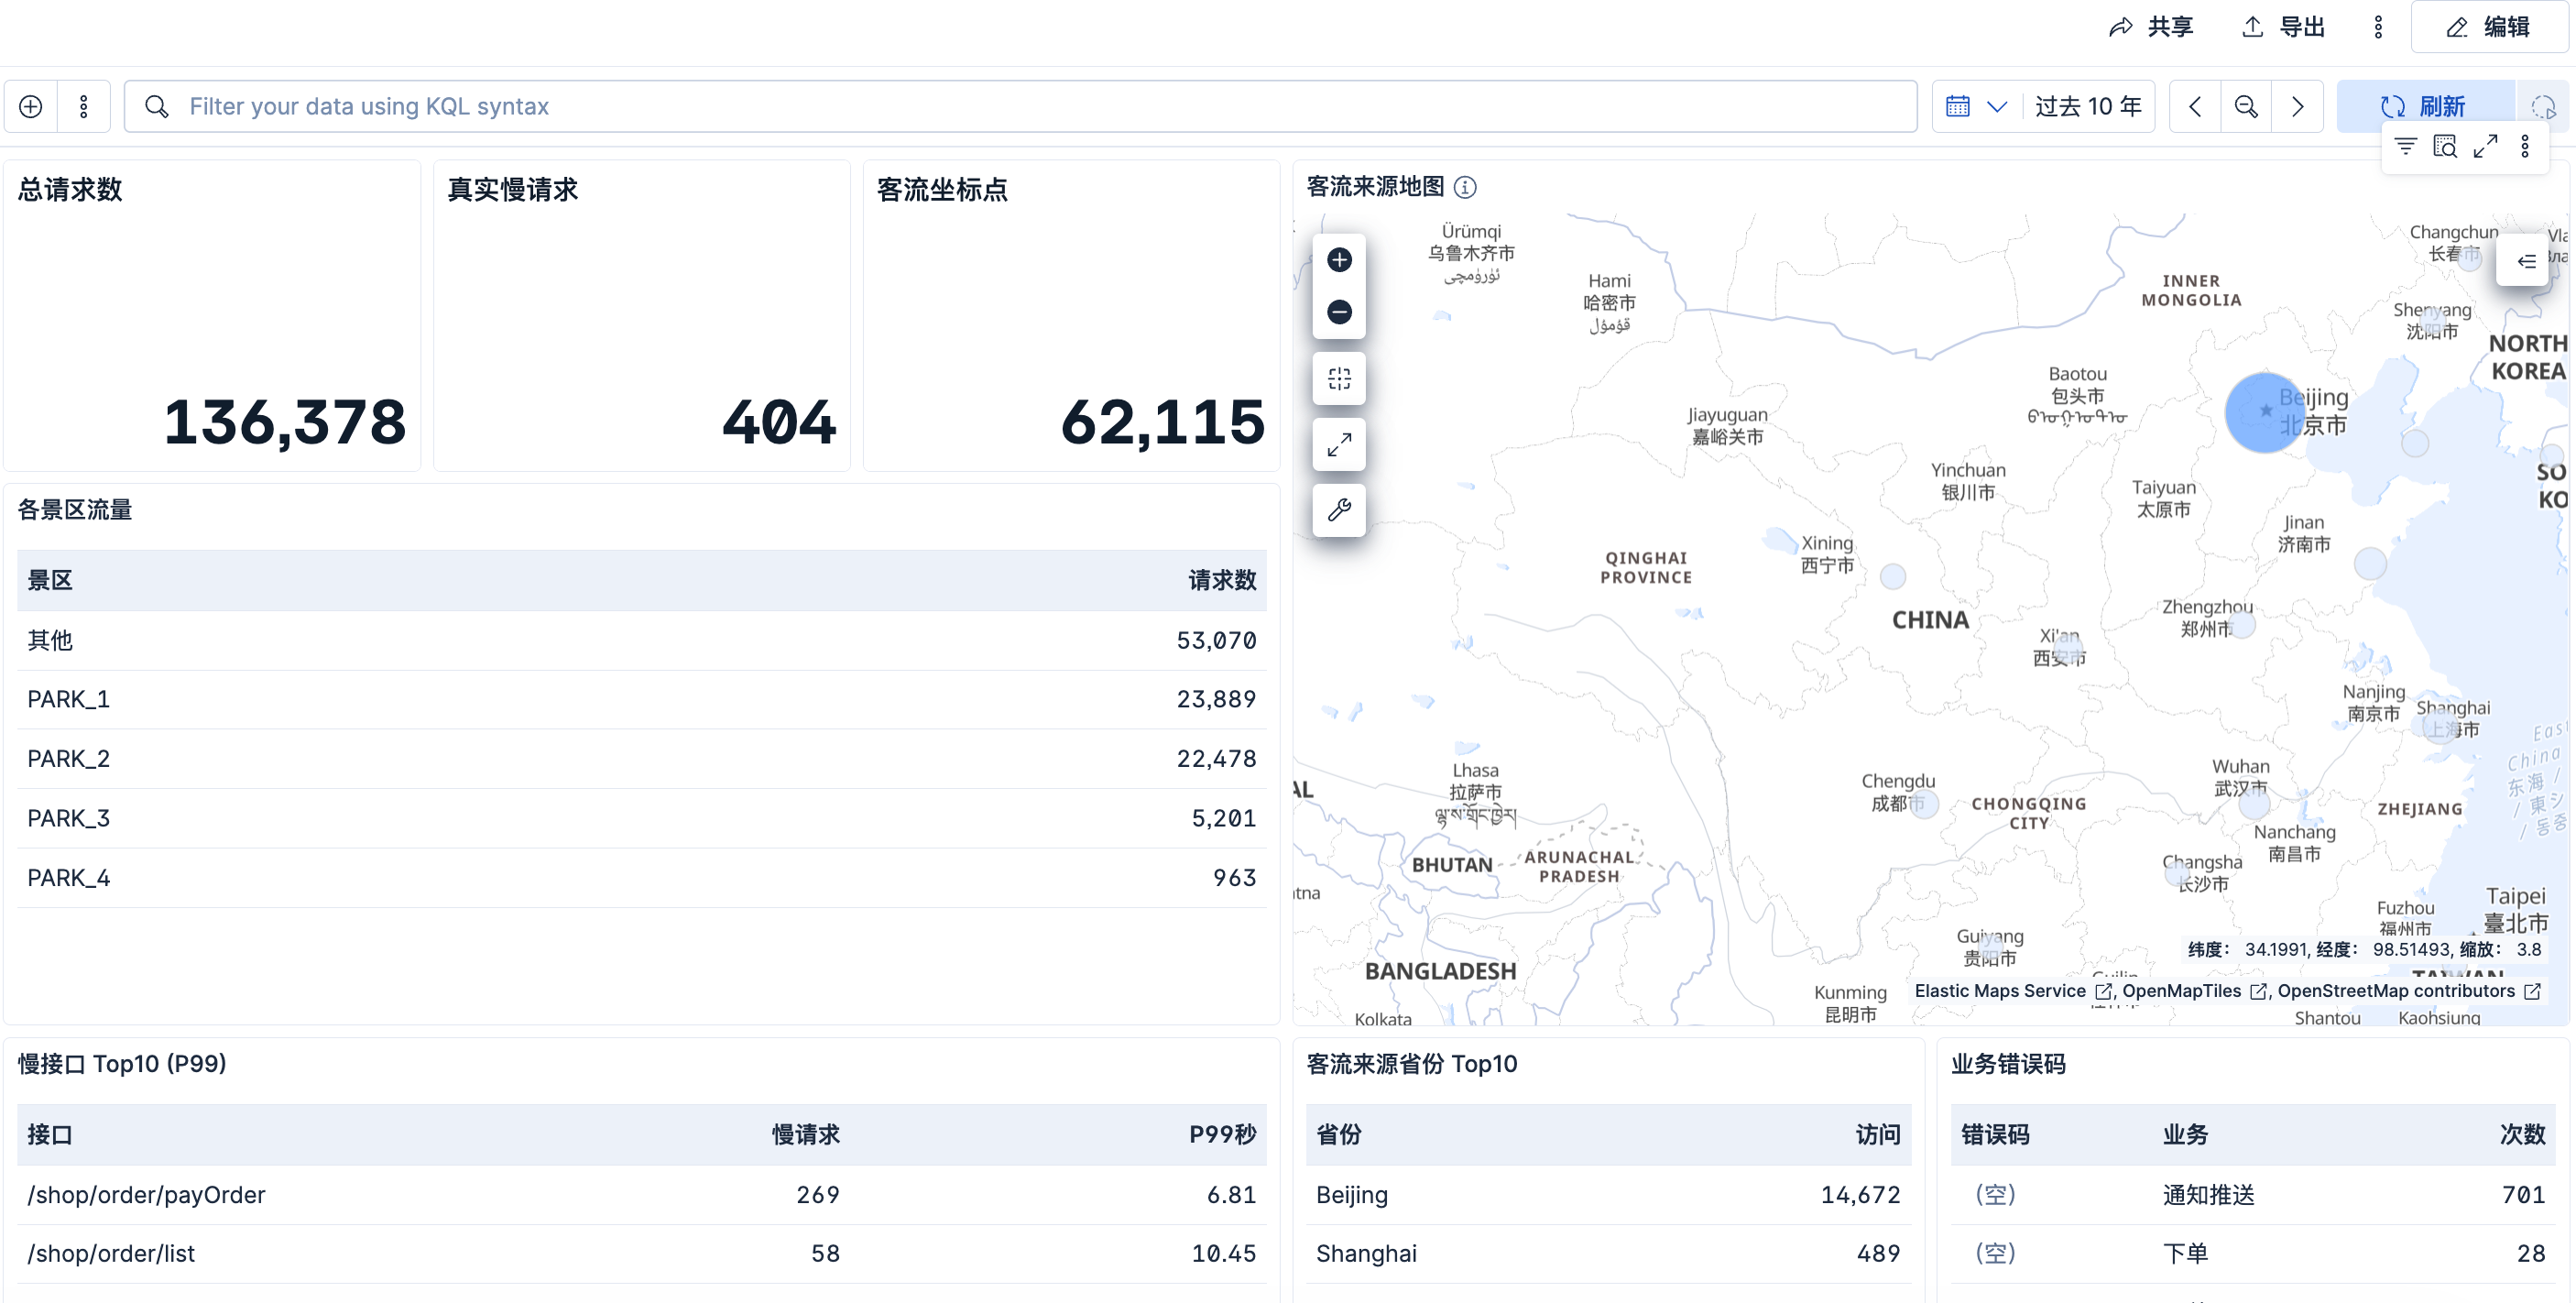
Task: Zoom out the time range
Action: 2246,106
